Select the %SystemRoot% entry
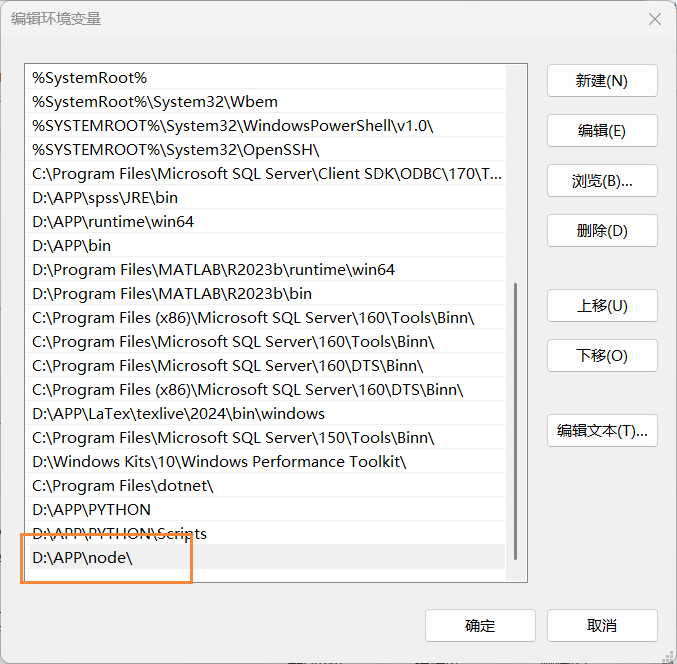Image resolution: width=677 pixels, height=664 pixels. (x=266, y=78)
